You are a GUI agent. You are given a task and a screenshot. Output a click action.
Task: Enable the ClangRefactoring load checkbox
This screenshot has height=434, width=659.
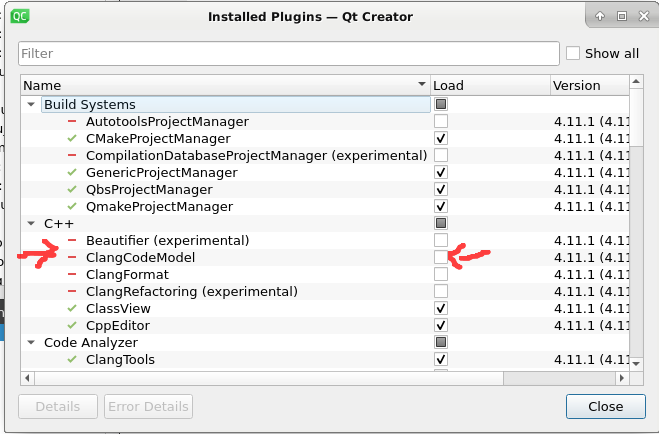point(441,291)
